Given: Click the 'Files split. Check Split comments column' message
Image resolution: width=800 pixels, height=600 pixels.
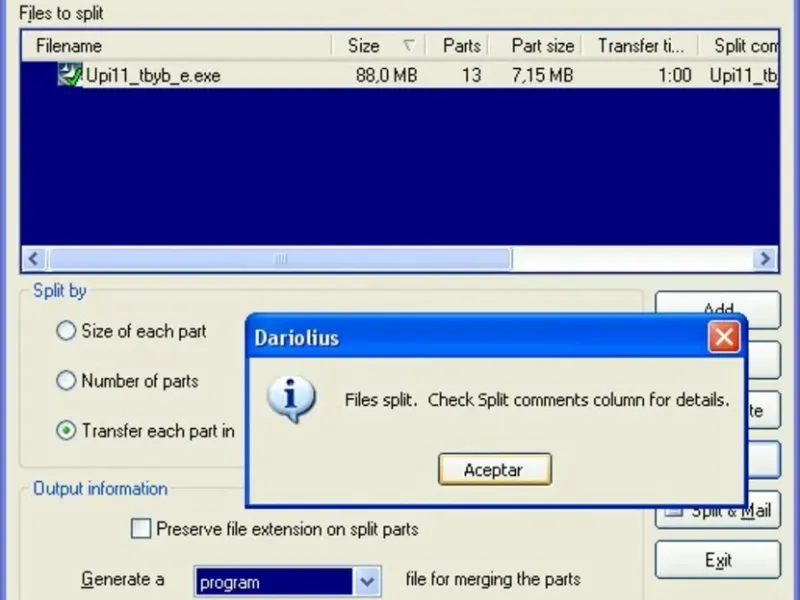Looking at the screenshot, I should pyautogui.click(x=537, y=399).
